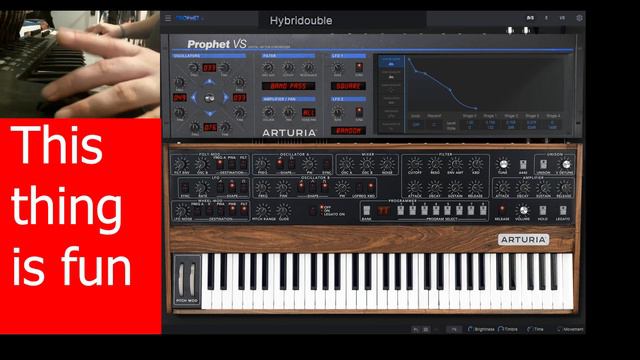Open the LFO 2 Random waveform display
This screenshot has height=360, width=640.
(348, 131)
